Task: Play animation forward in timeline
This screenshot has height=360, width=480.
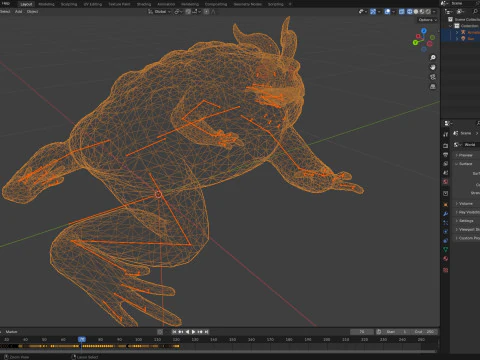Action: point(193,332)
